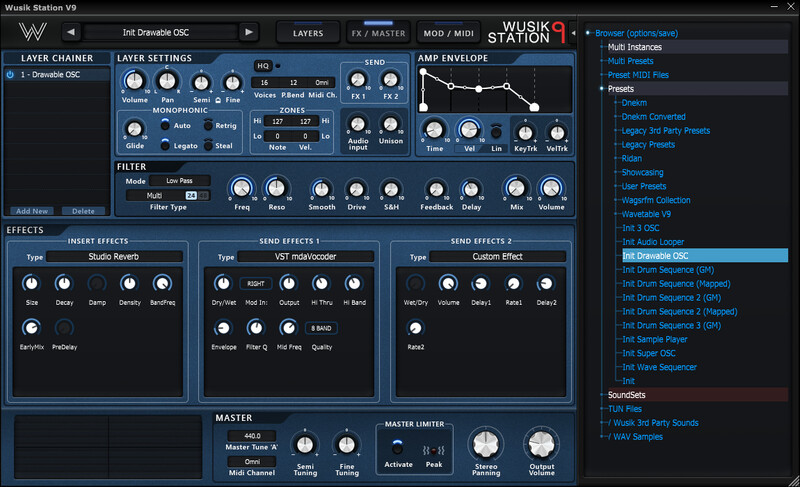
Task: Click Add New layer button
Action: [32, 211]
